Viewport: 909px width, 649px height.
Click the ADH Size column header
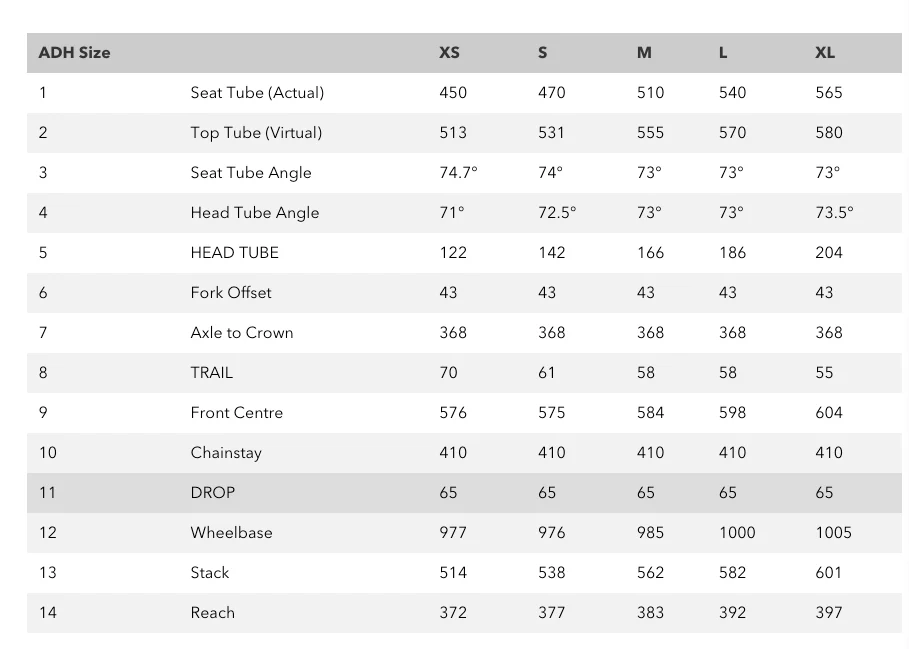pos(74,52)
